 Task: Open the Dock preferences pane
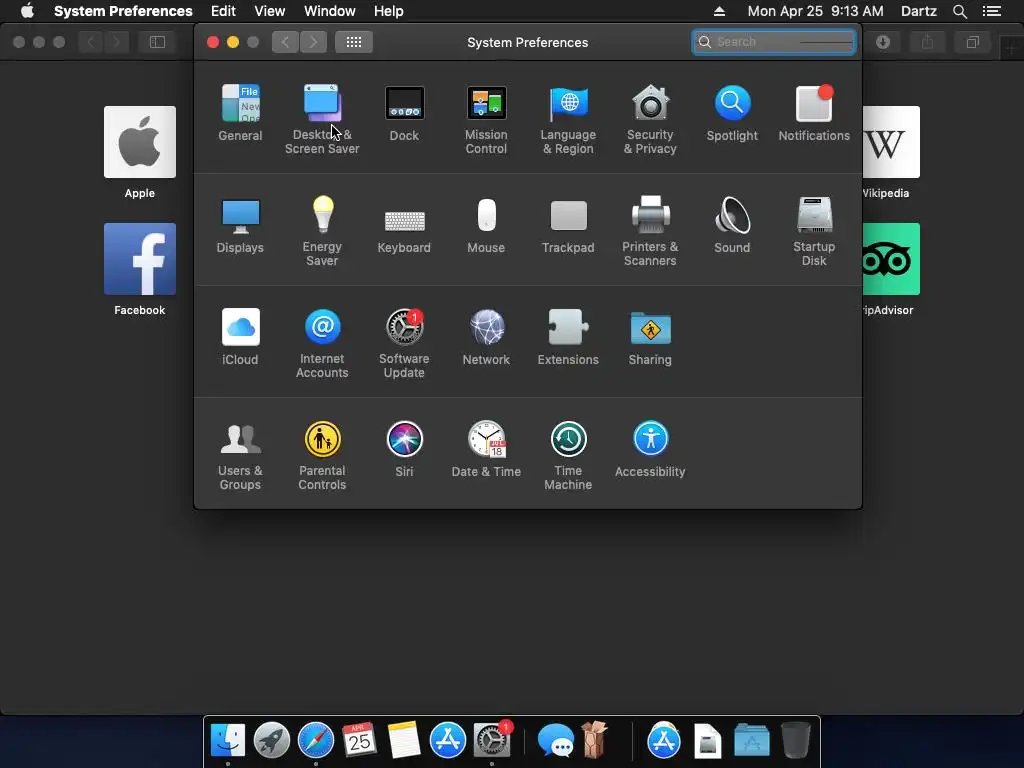point(404,113)
